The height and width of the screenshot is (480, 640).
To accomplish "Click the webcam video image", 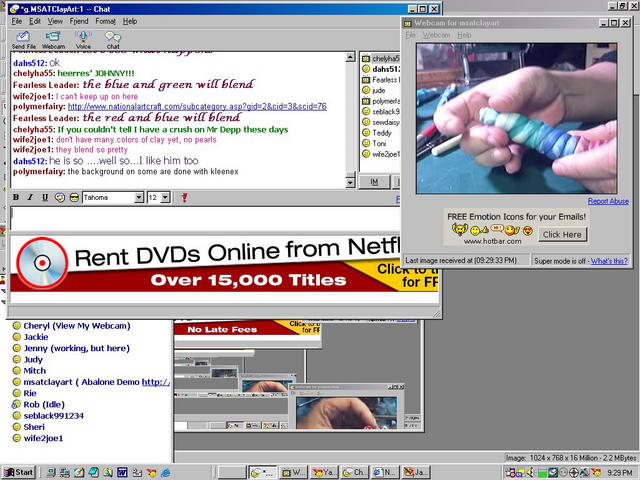I will coord(516,118).
